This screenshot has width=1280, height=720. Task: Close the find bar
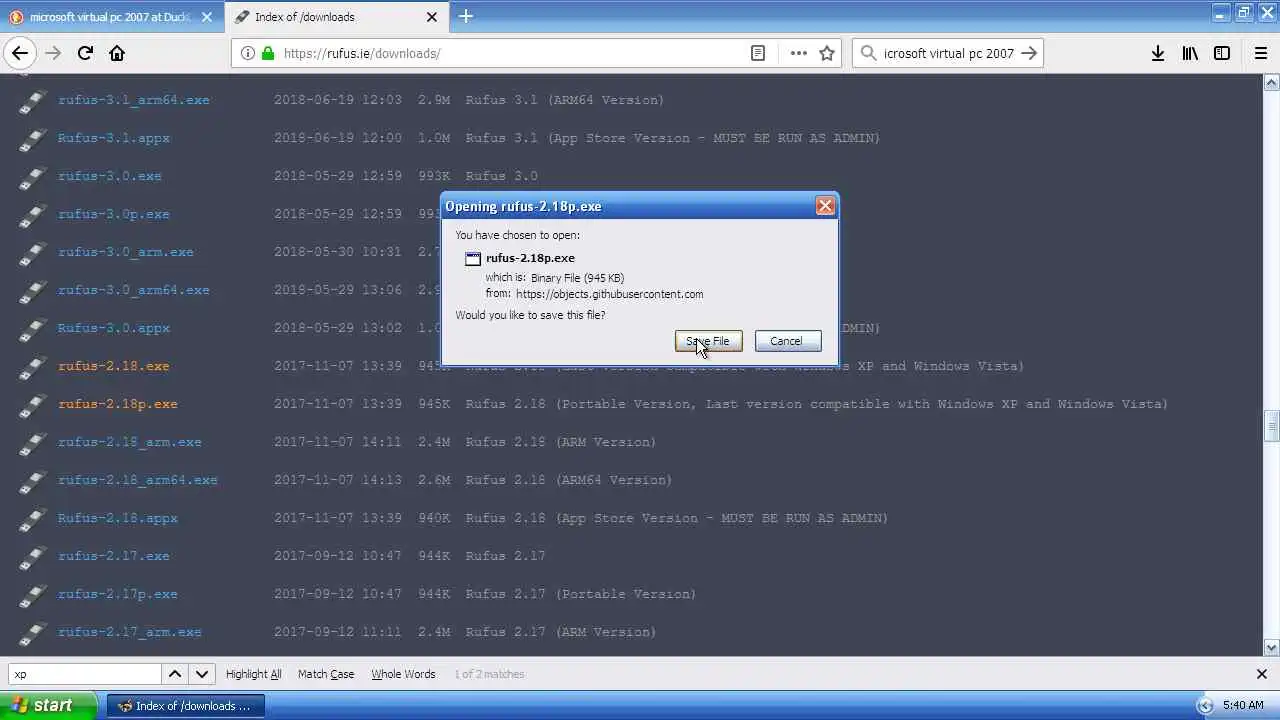[1261, 674]
